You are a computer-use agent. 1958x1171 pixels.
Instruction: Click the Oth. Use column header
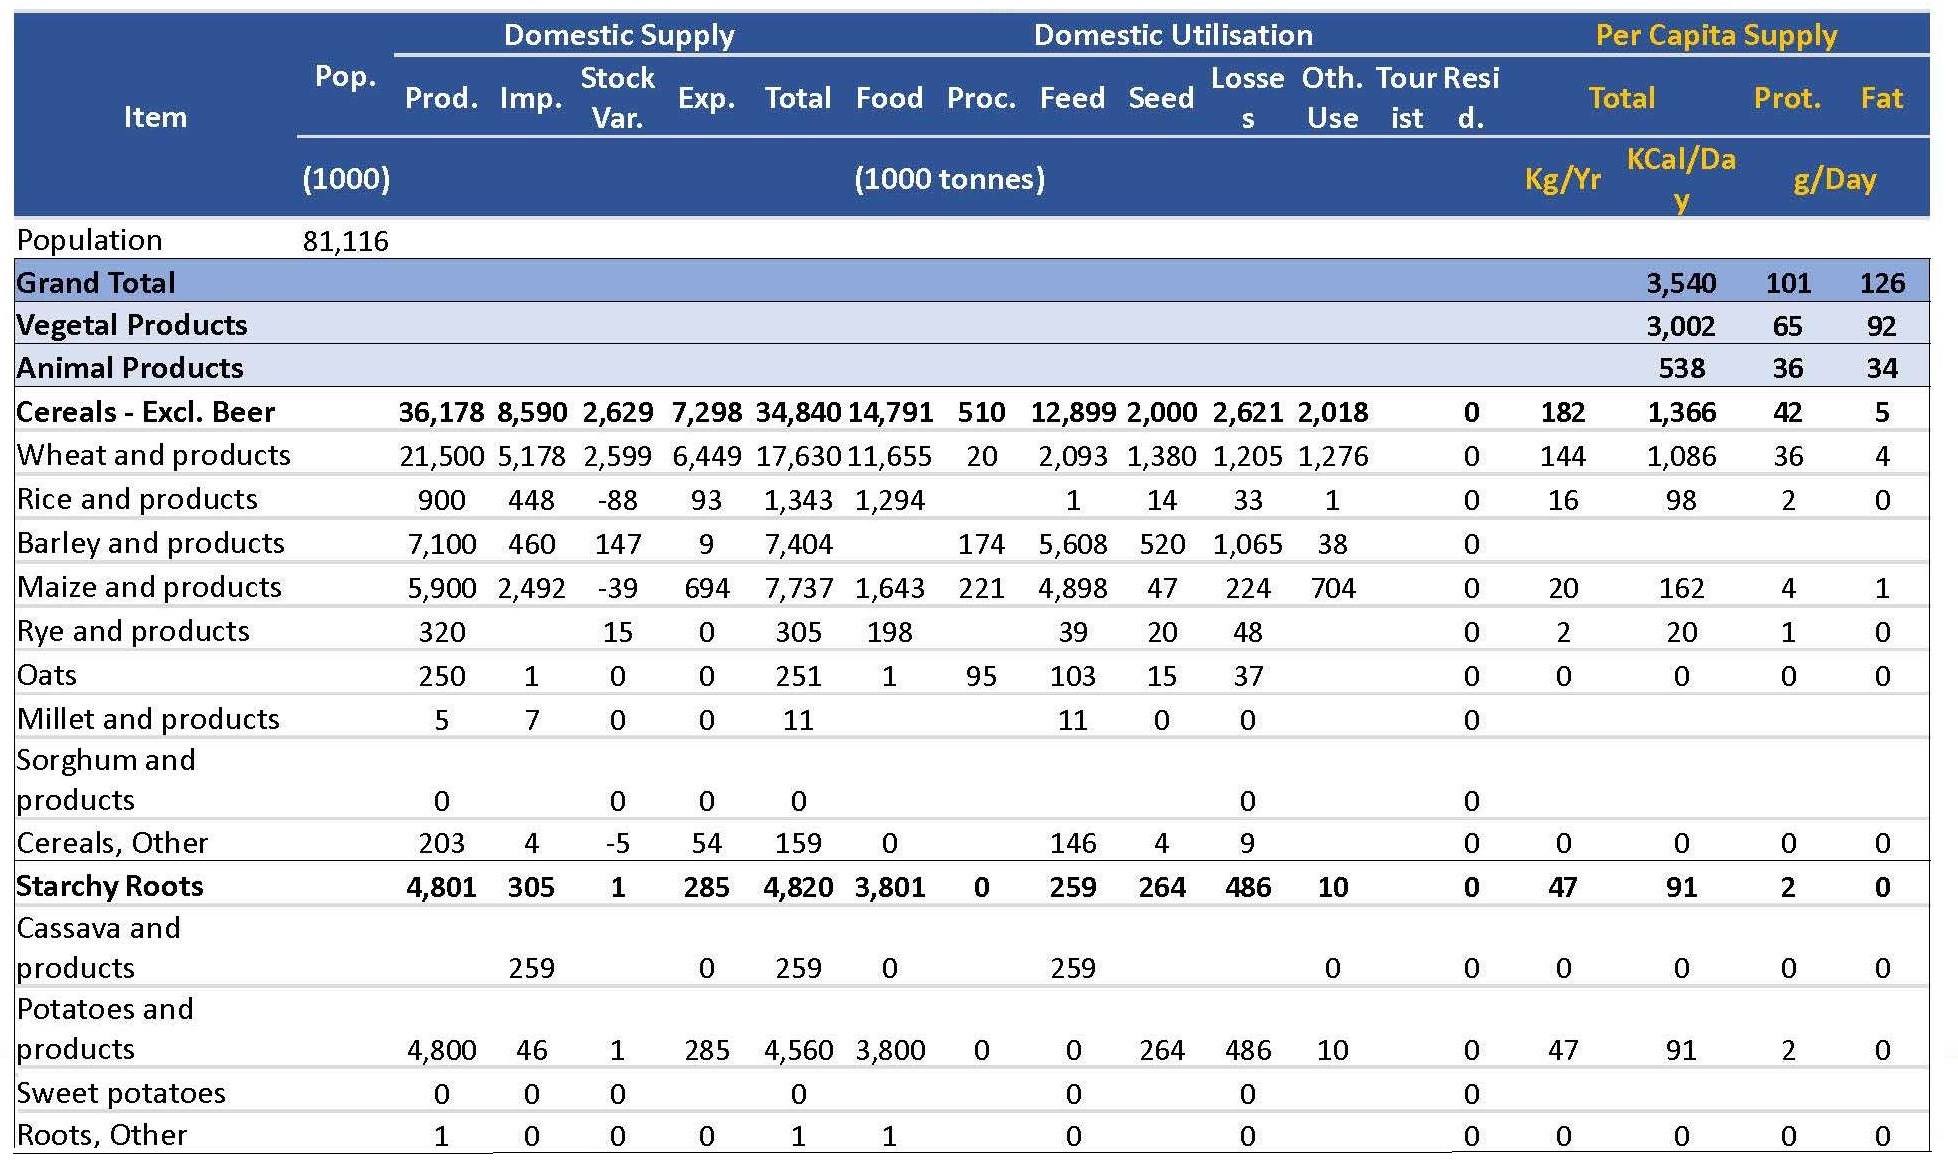click(x=1332, y=98)
